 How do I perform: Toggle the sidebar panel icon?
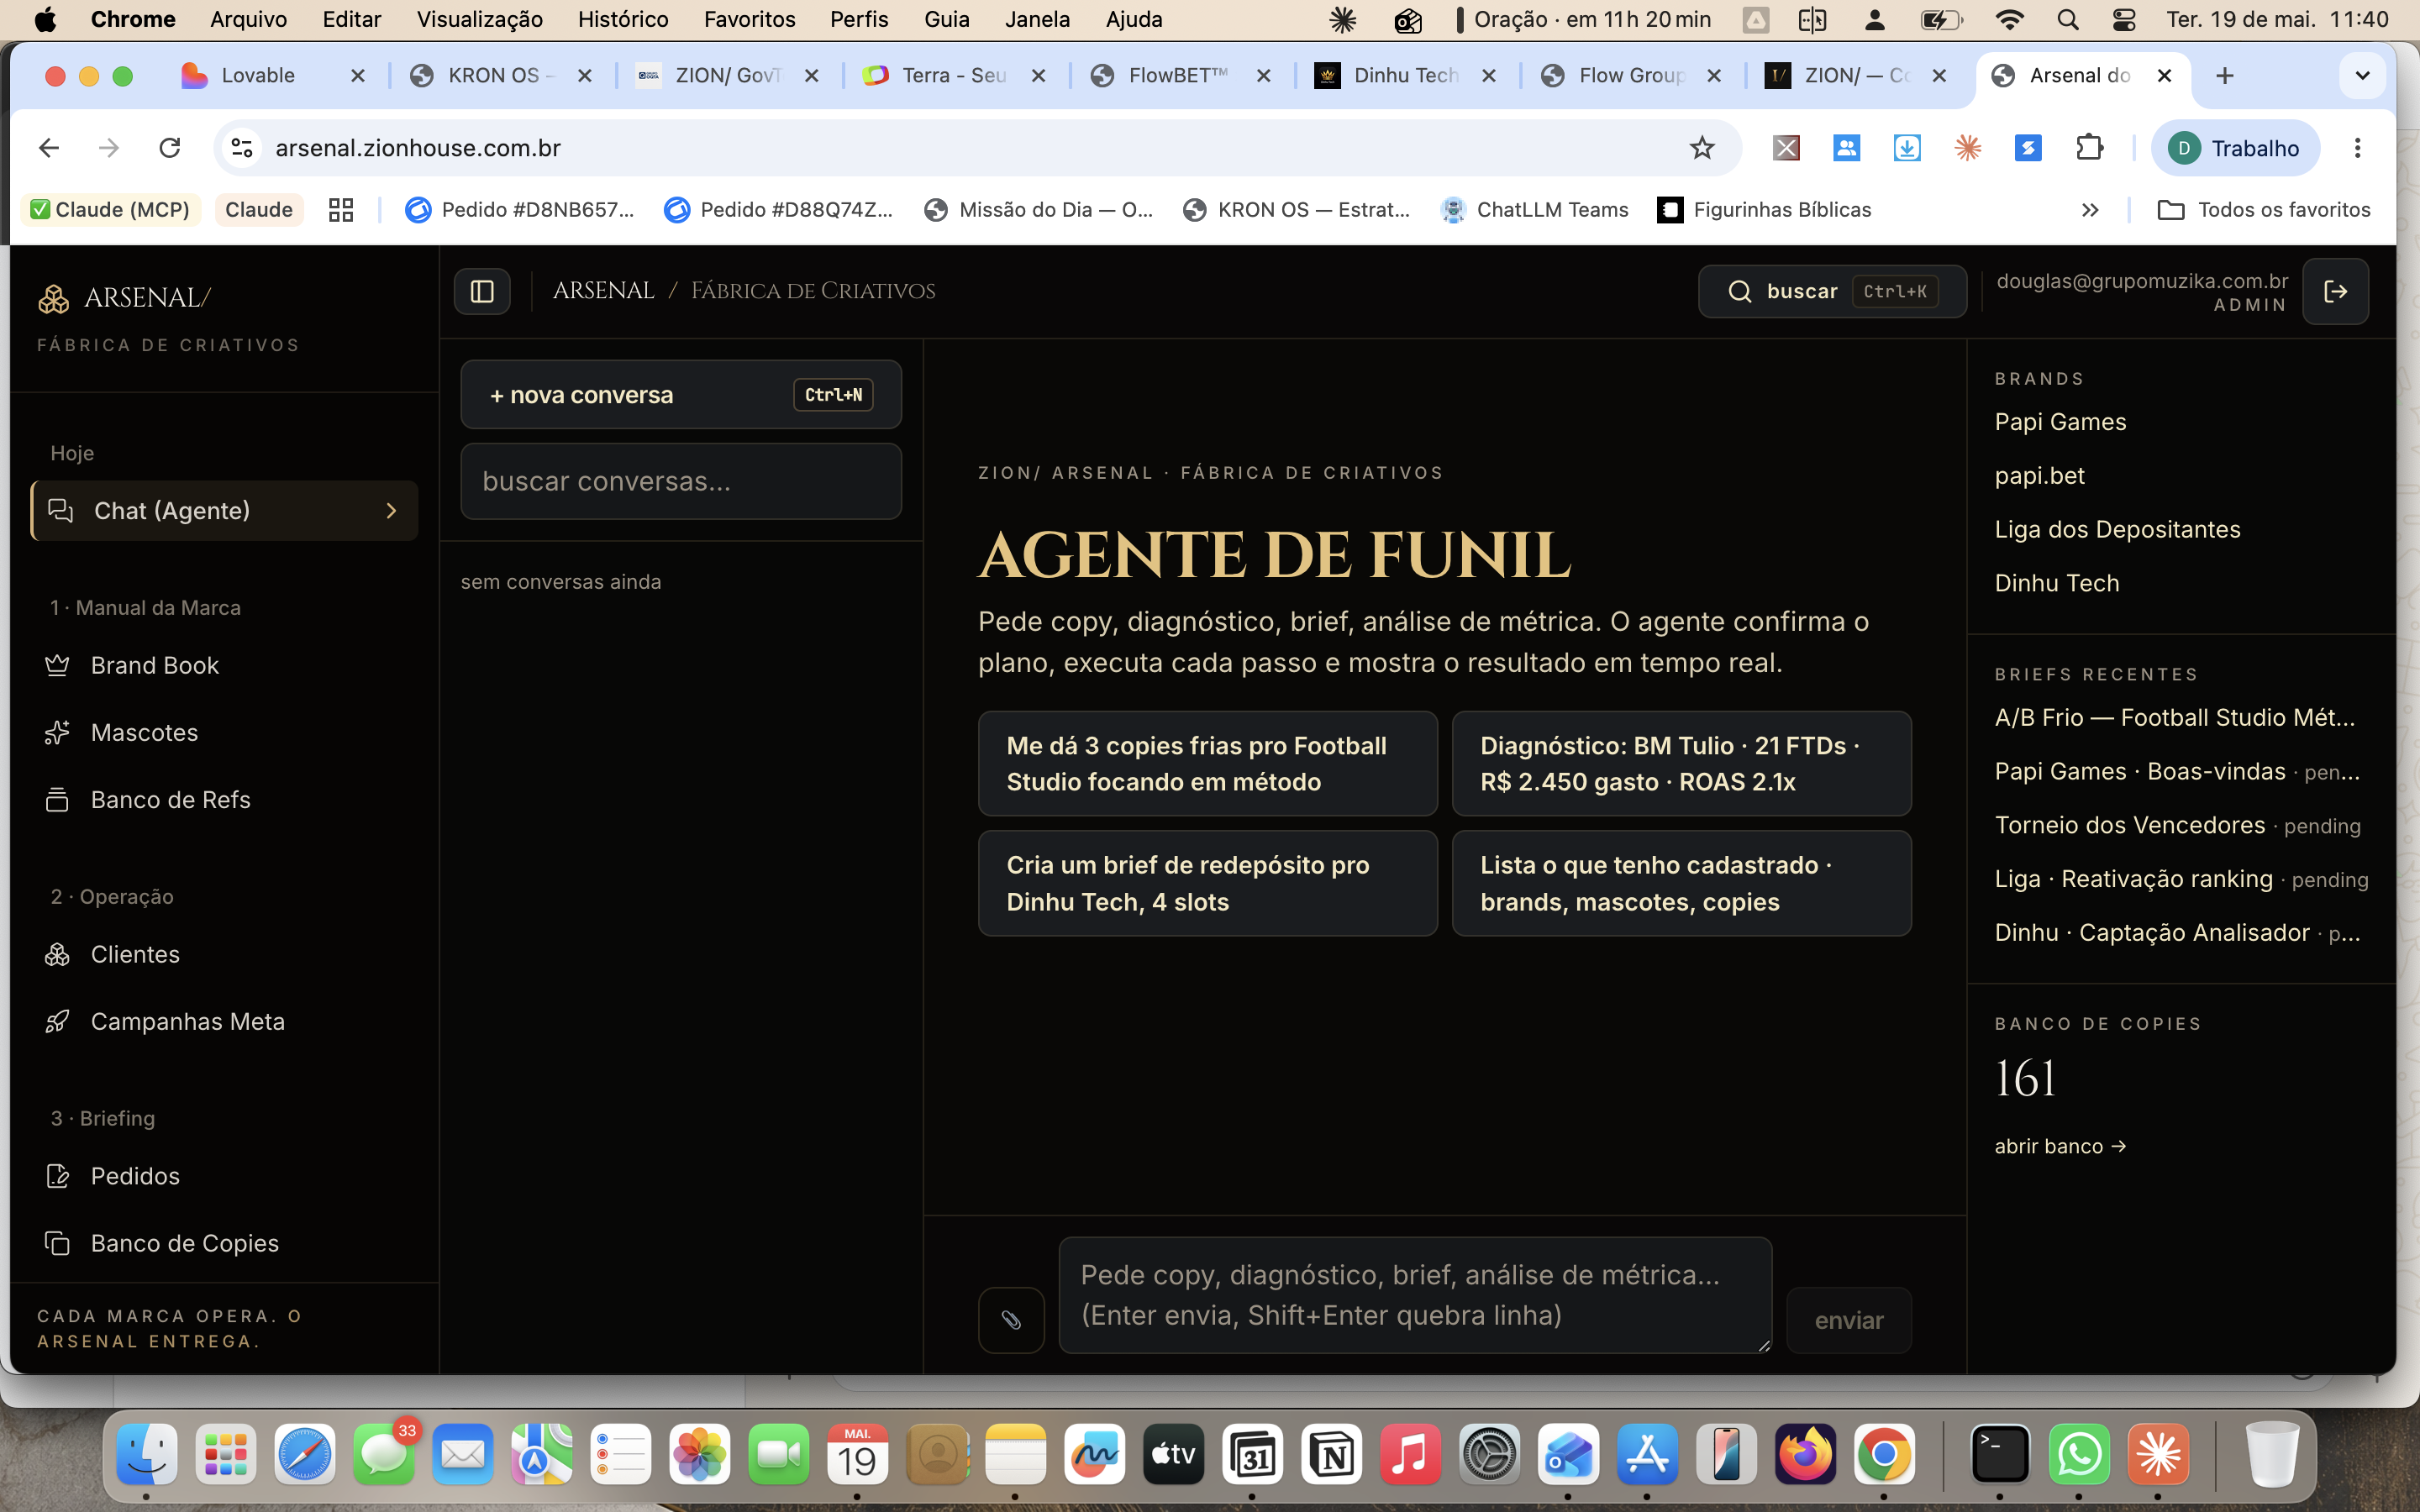click(482, 291)
